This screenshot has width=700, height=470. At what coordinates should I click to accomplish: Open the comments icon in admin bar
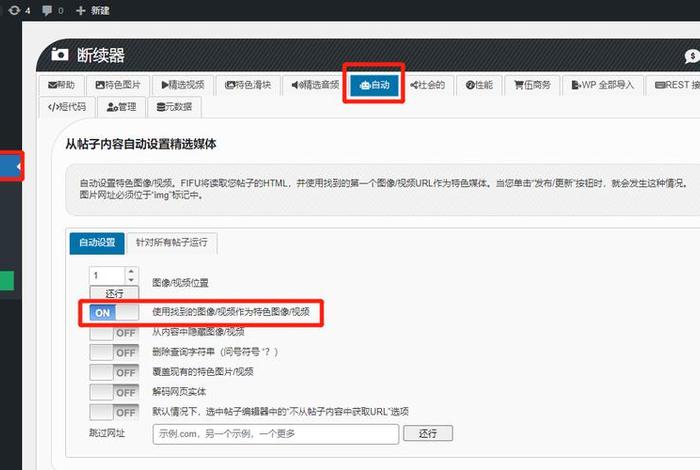[47, 10]
